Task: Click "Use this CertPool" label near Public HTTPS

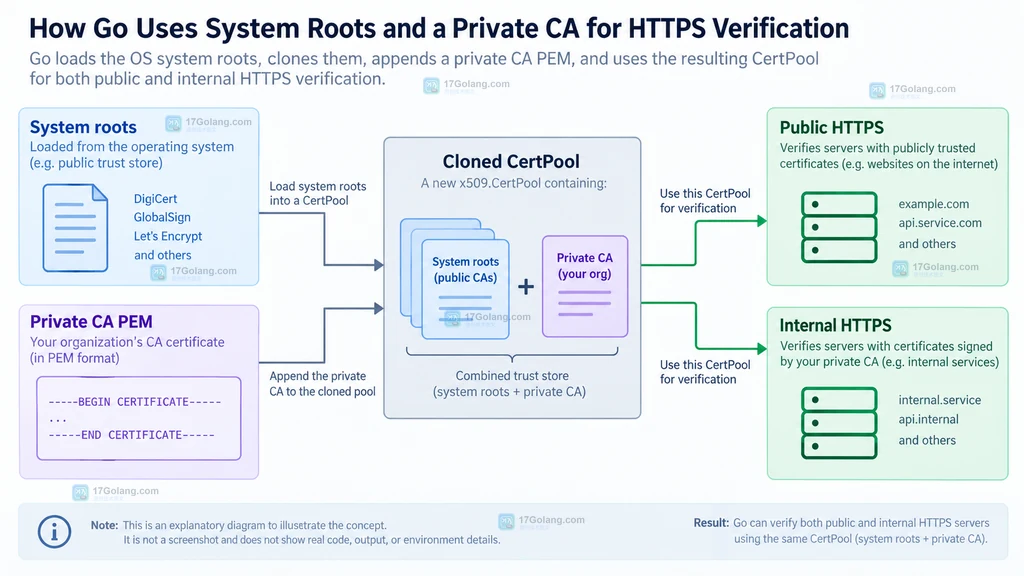Action: click(x=705, y=200)
